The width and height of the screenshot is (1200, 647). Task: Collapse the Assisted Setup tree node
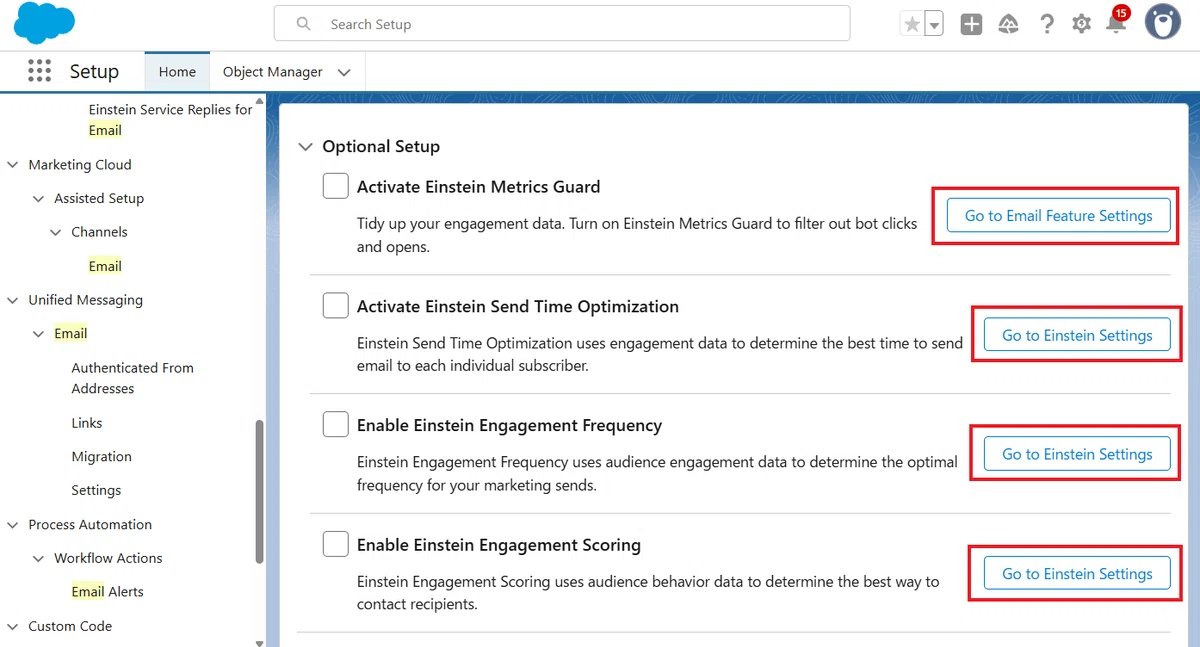click(39, 199)
